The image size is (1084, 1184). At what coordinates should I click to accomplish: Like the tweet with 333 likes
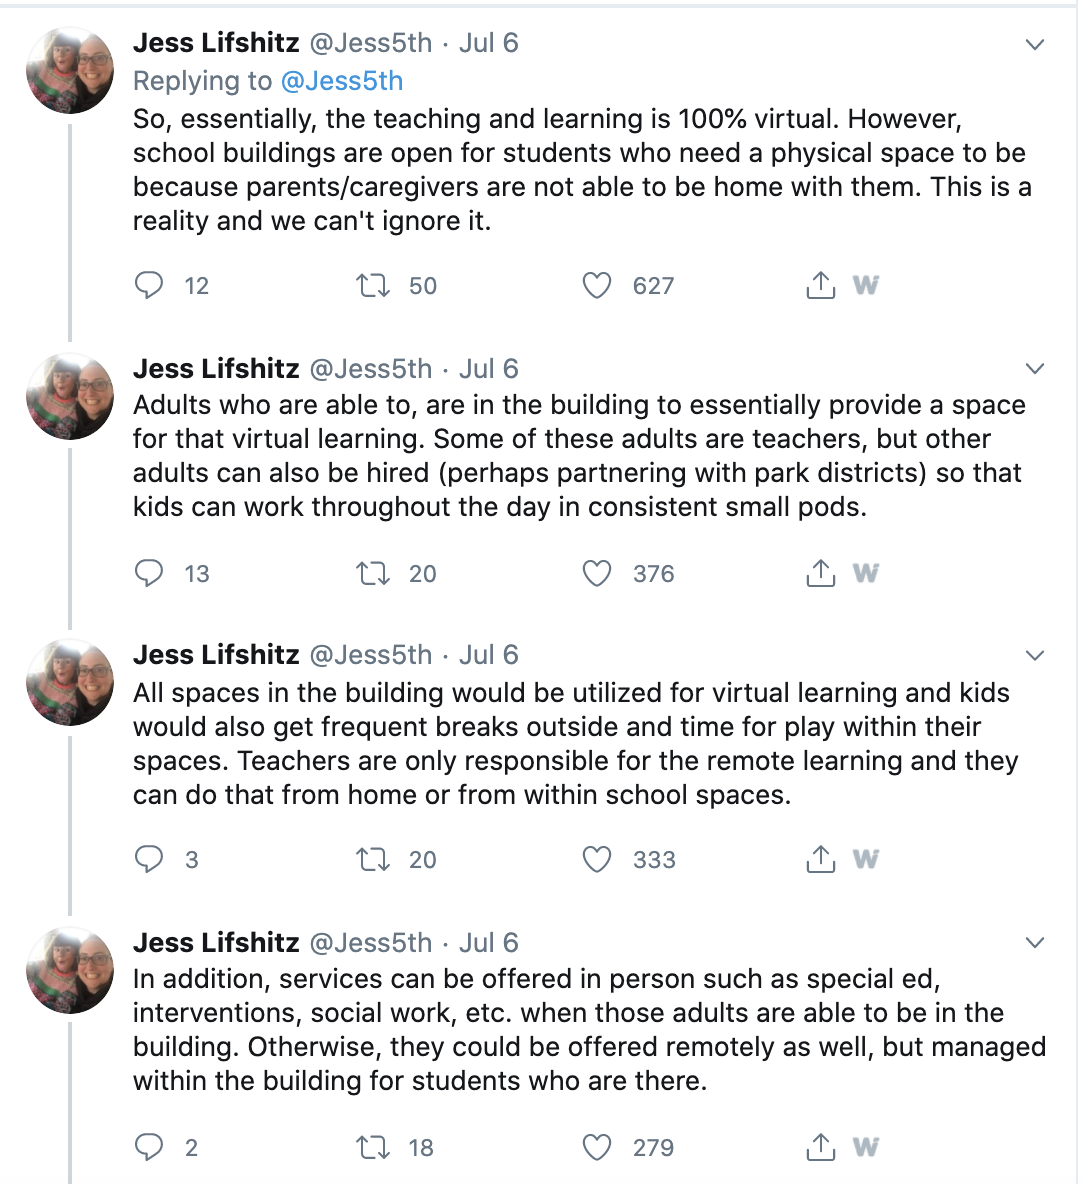coord(596,859)
